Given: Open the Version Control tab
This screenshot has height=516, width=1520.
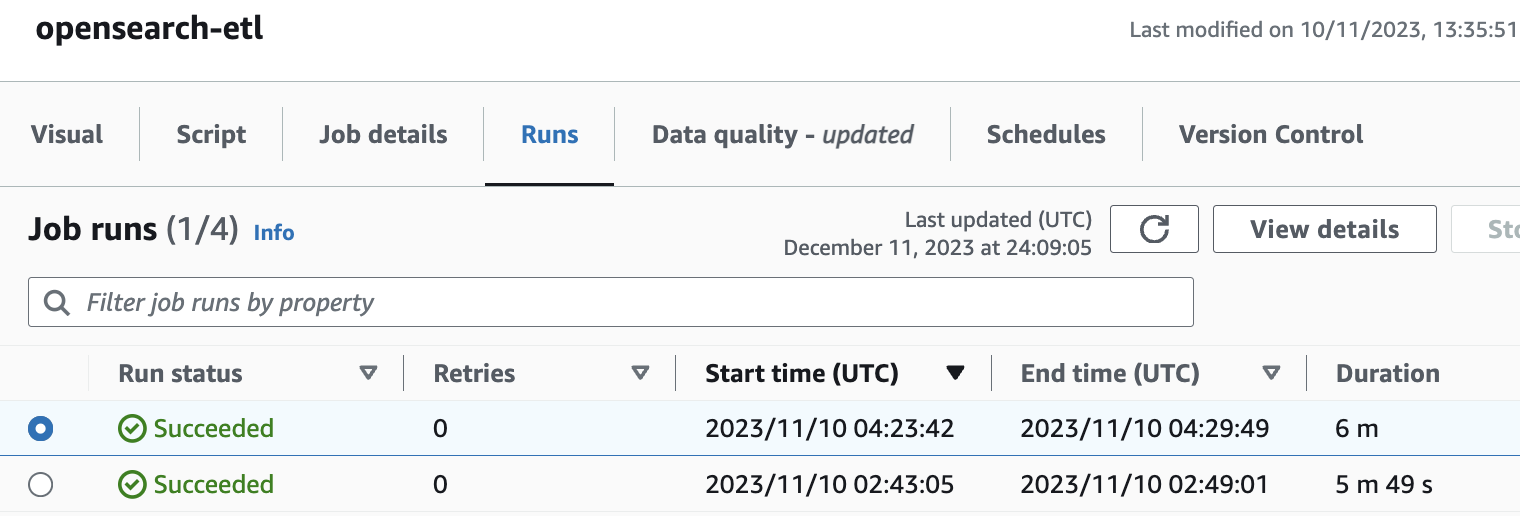Looking at the screenshot, I should pyautogui.click(x=1271, y=135).
